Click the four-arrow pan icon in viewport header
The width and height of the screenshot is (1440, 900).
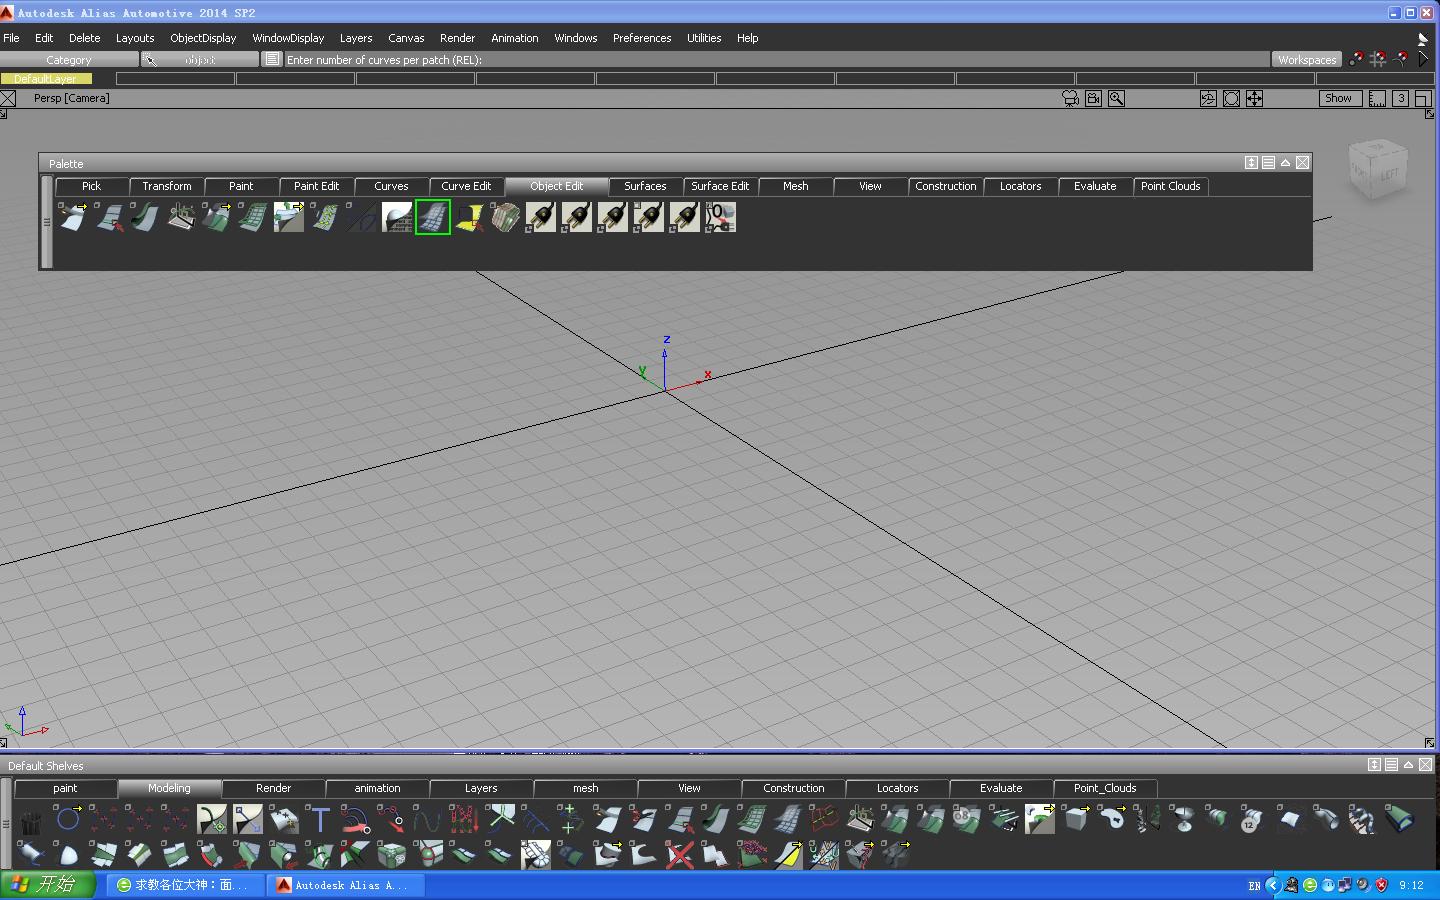click(x=1254, y=98)
